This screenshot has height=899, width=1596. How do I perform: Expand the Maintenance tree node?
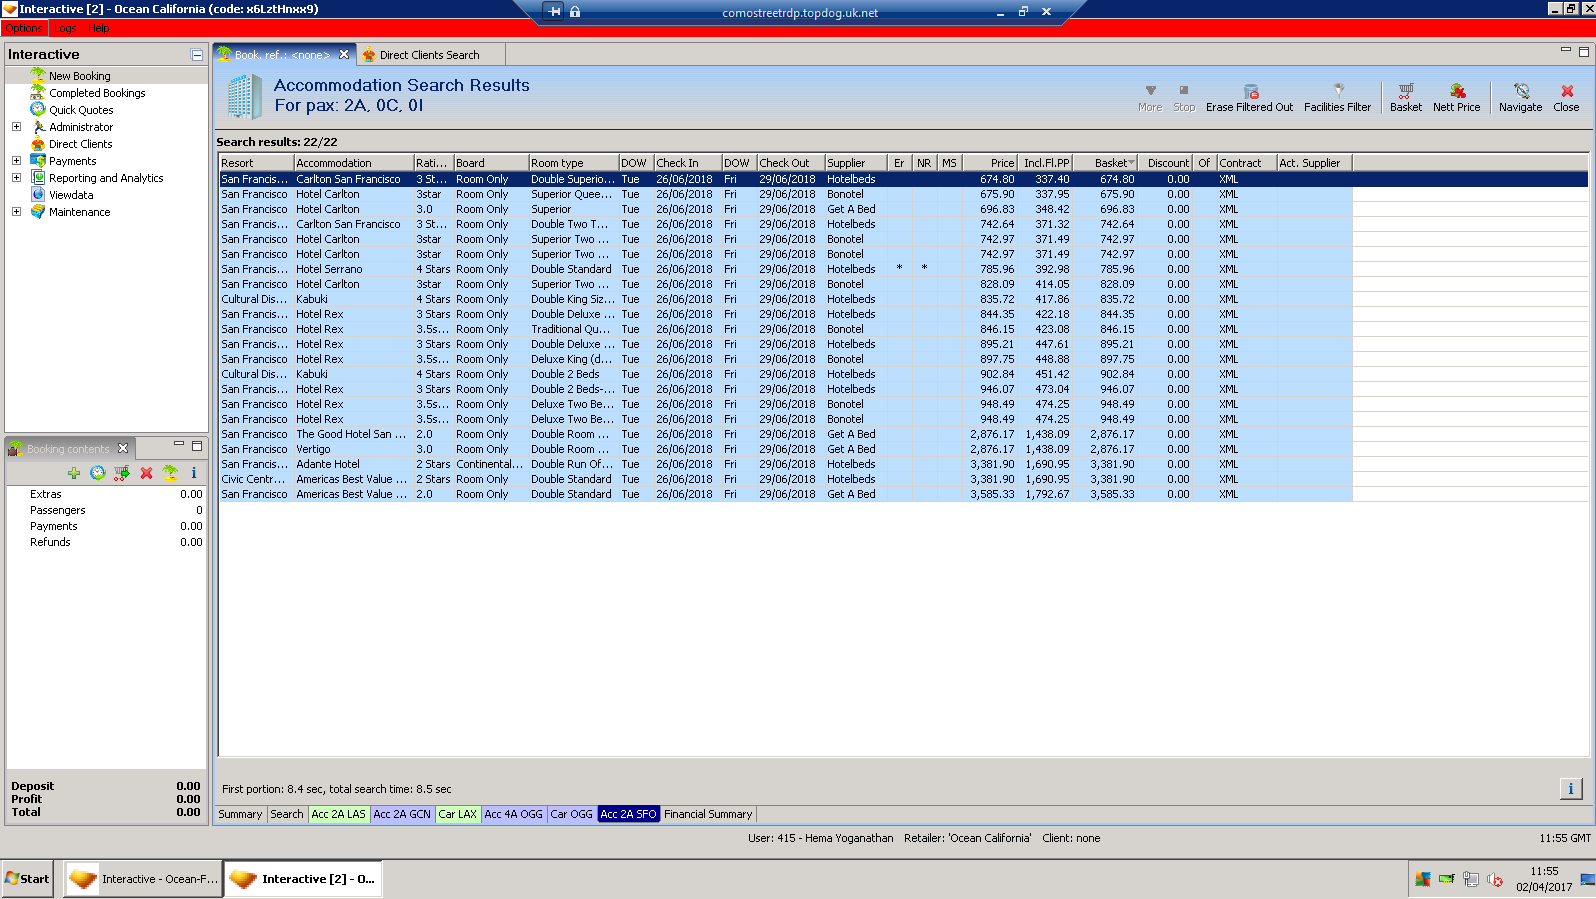(x=16, y=211)
